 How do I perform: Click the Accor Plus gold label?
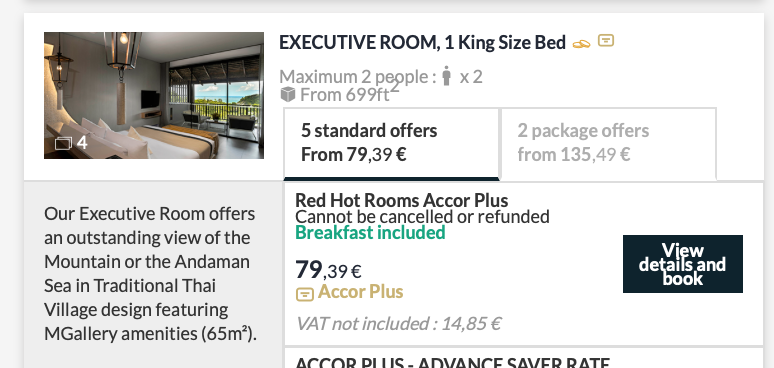click(x=360, y=292)
